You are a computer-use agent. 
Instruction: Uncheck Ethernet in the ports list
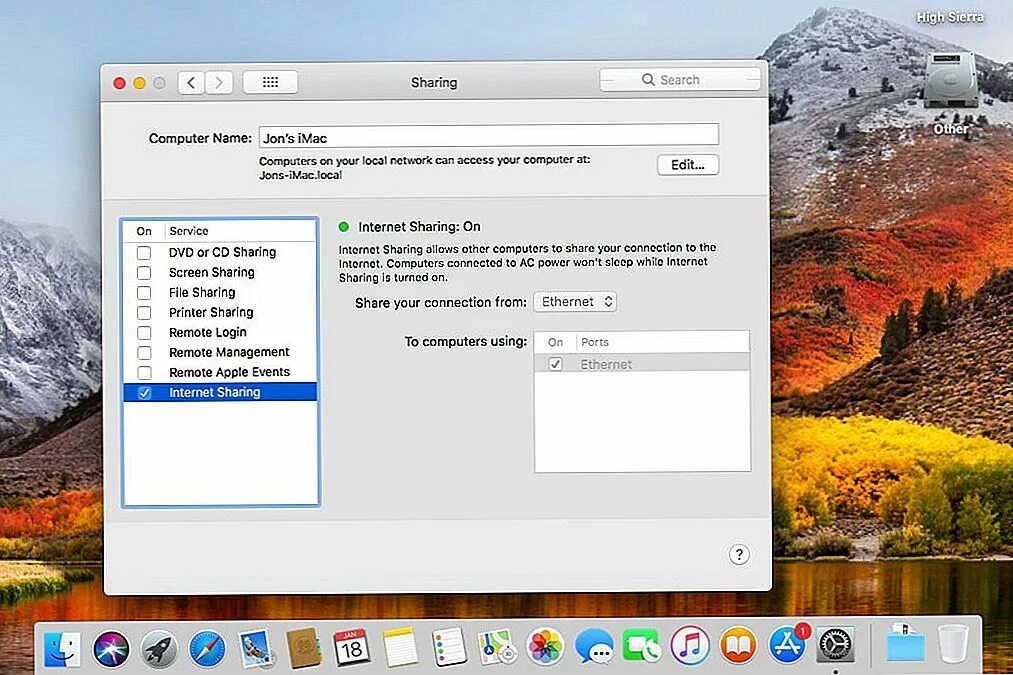555,364
